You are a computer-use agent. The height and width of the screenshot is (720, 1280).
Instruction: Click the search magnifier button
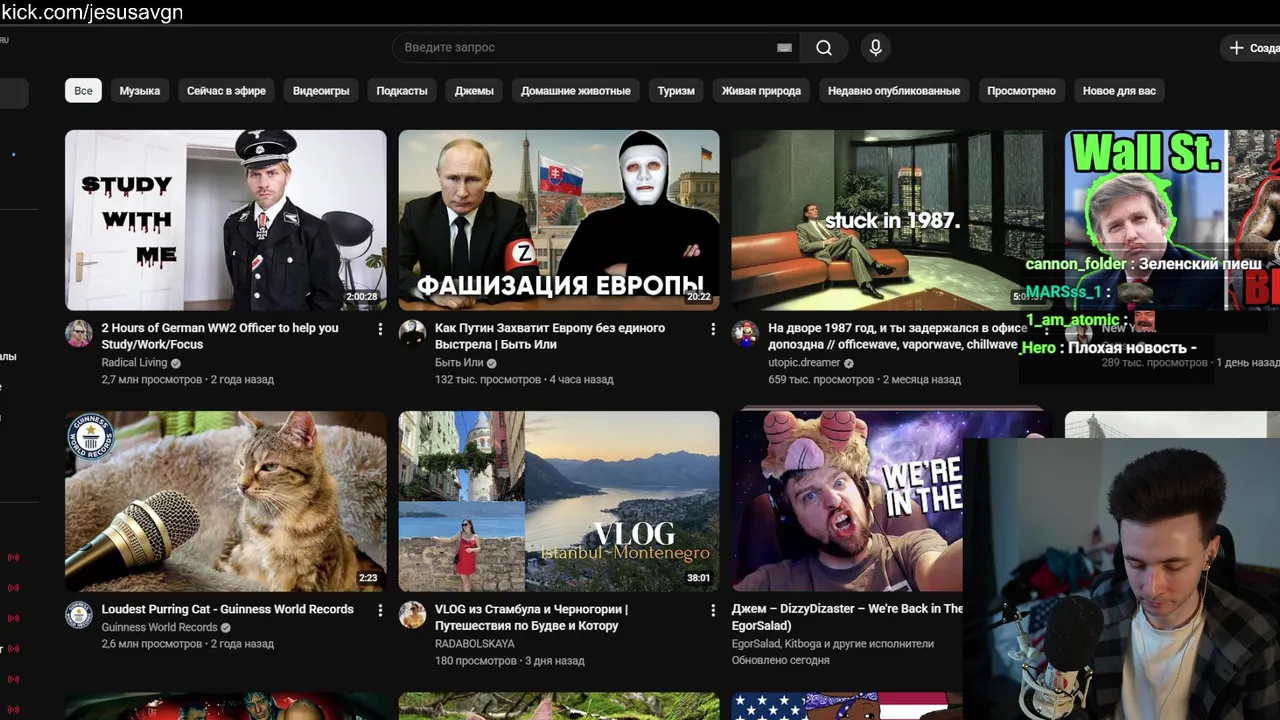point(824,48)
